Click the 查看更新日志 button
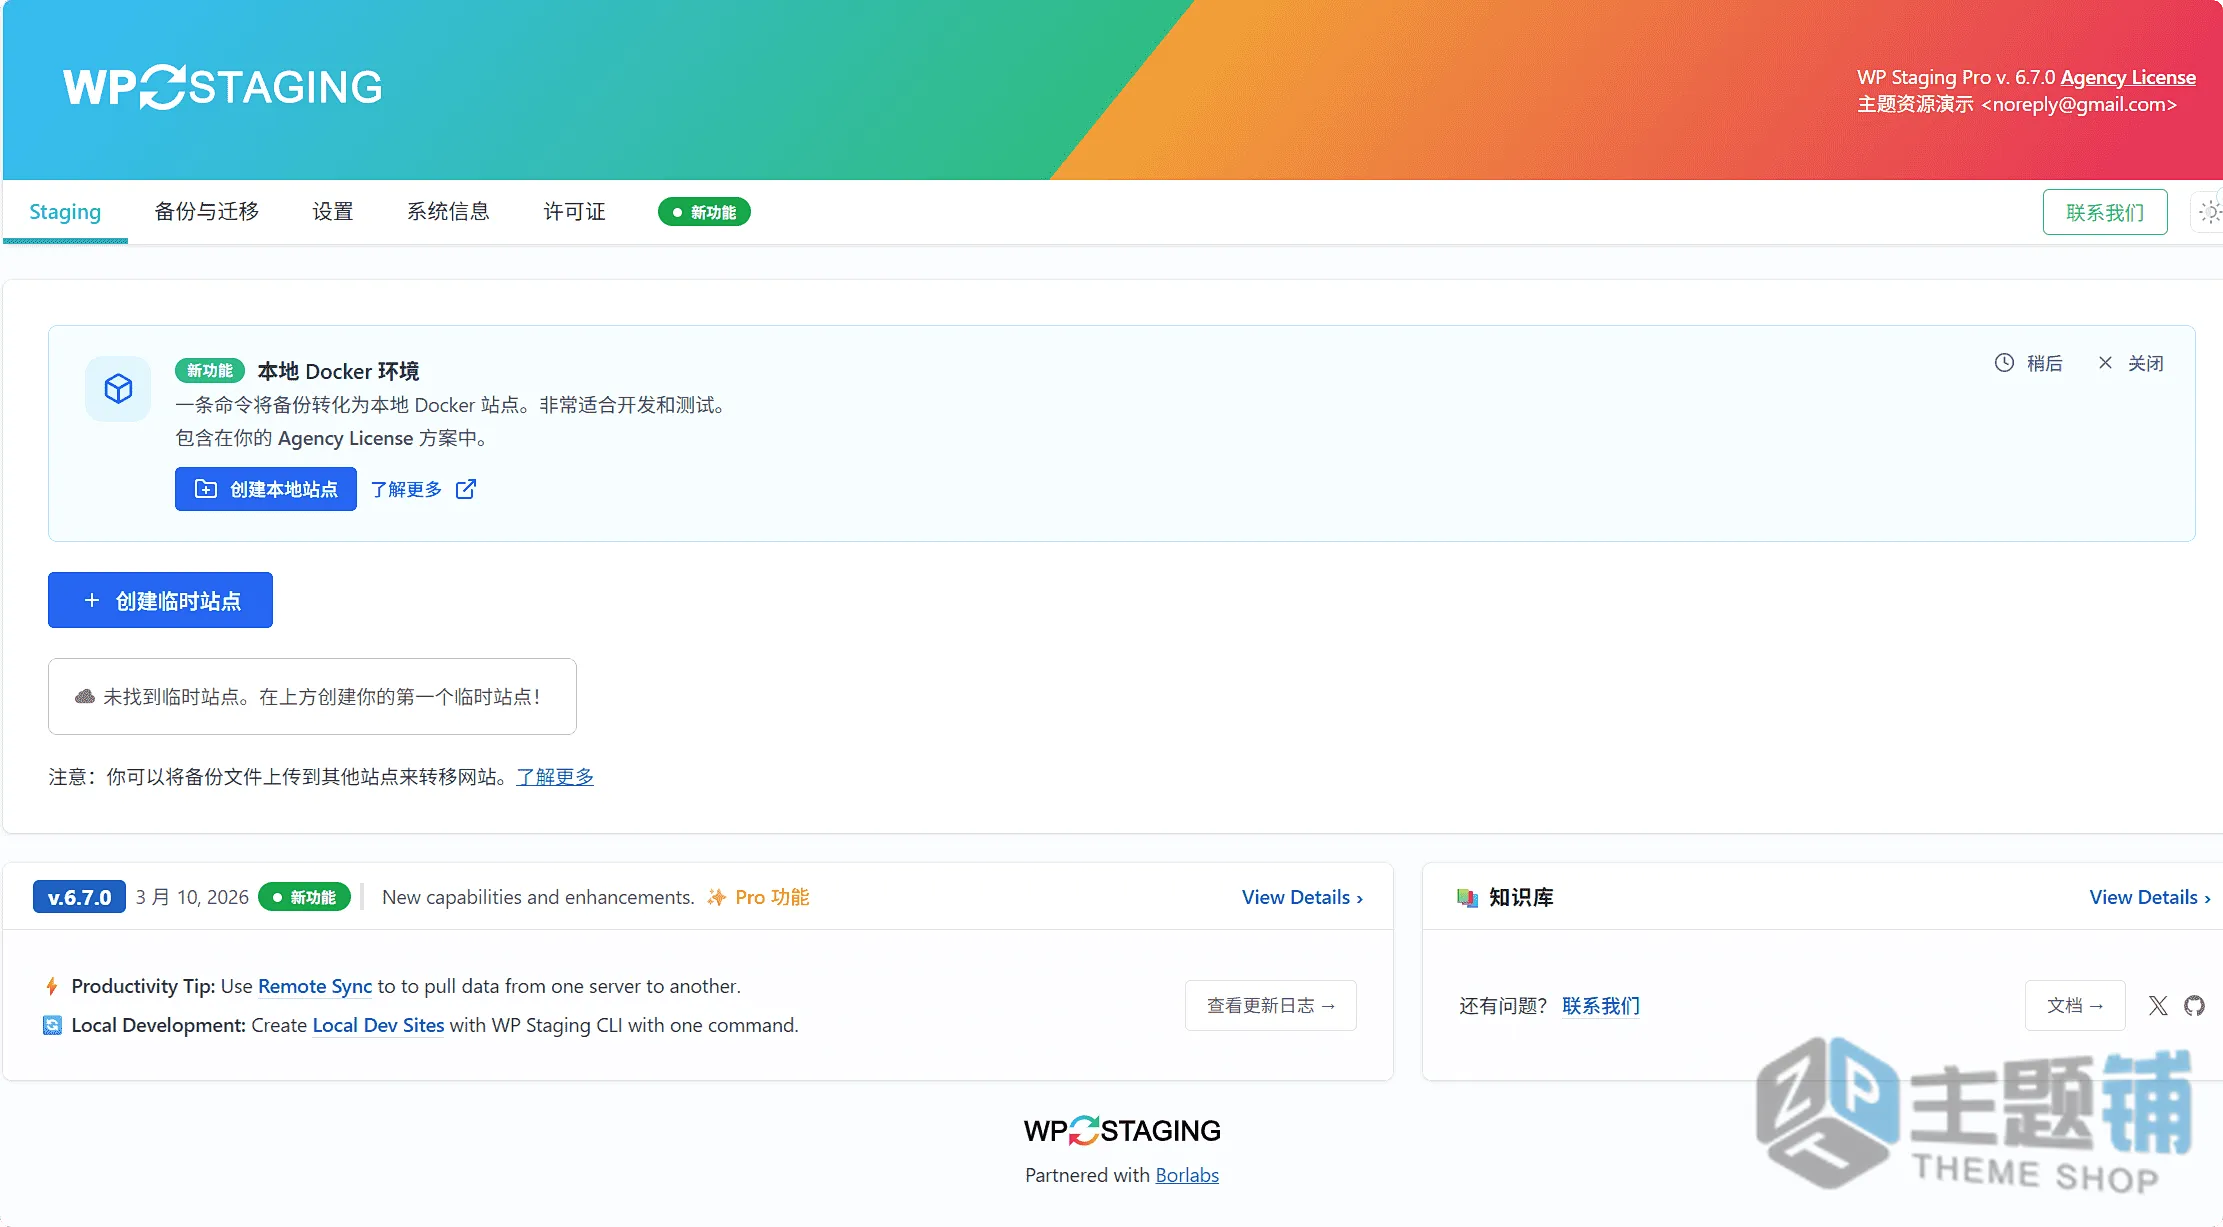The height and width of the screenshot is (1227, 2223). click(x=1271, y=1005)
